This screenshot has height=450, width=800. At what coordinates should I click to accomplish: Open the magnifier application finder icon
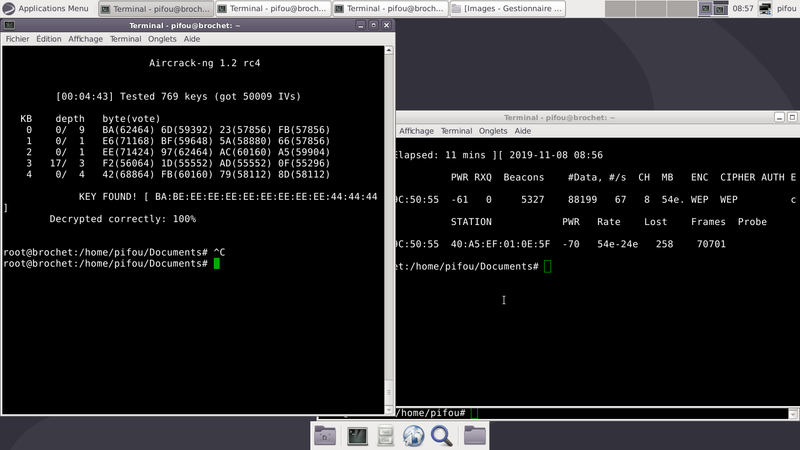click(441, 436)
